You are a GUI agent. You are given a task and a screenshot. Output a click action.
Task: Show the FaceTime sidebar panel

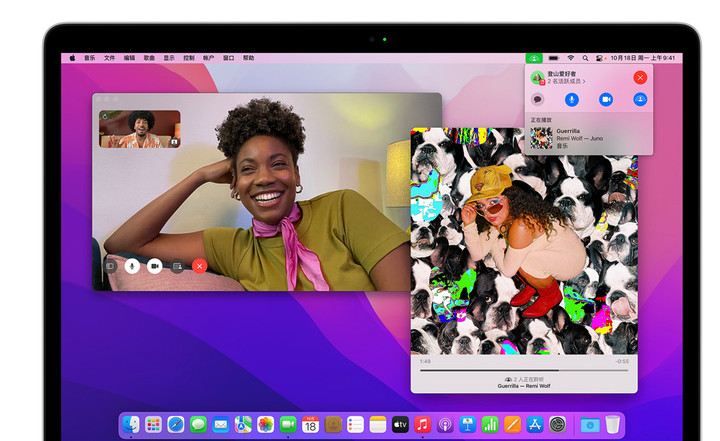tap(110, 266)
